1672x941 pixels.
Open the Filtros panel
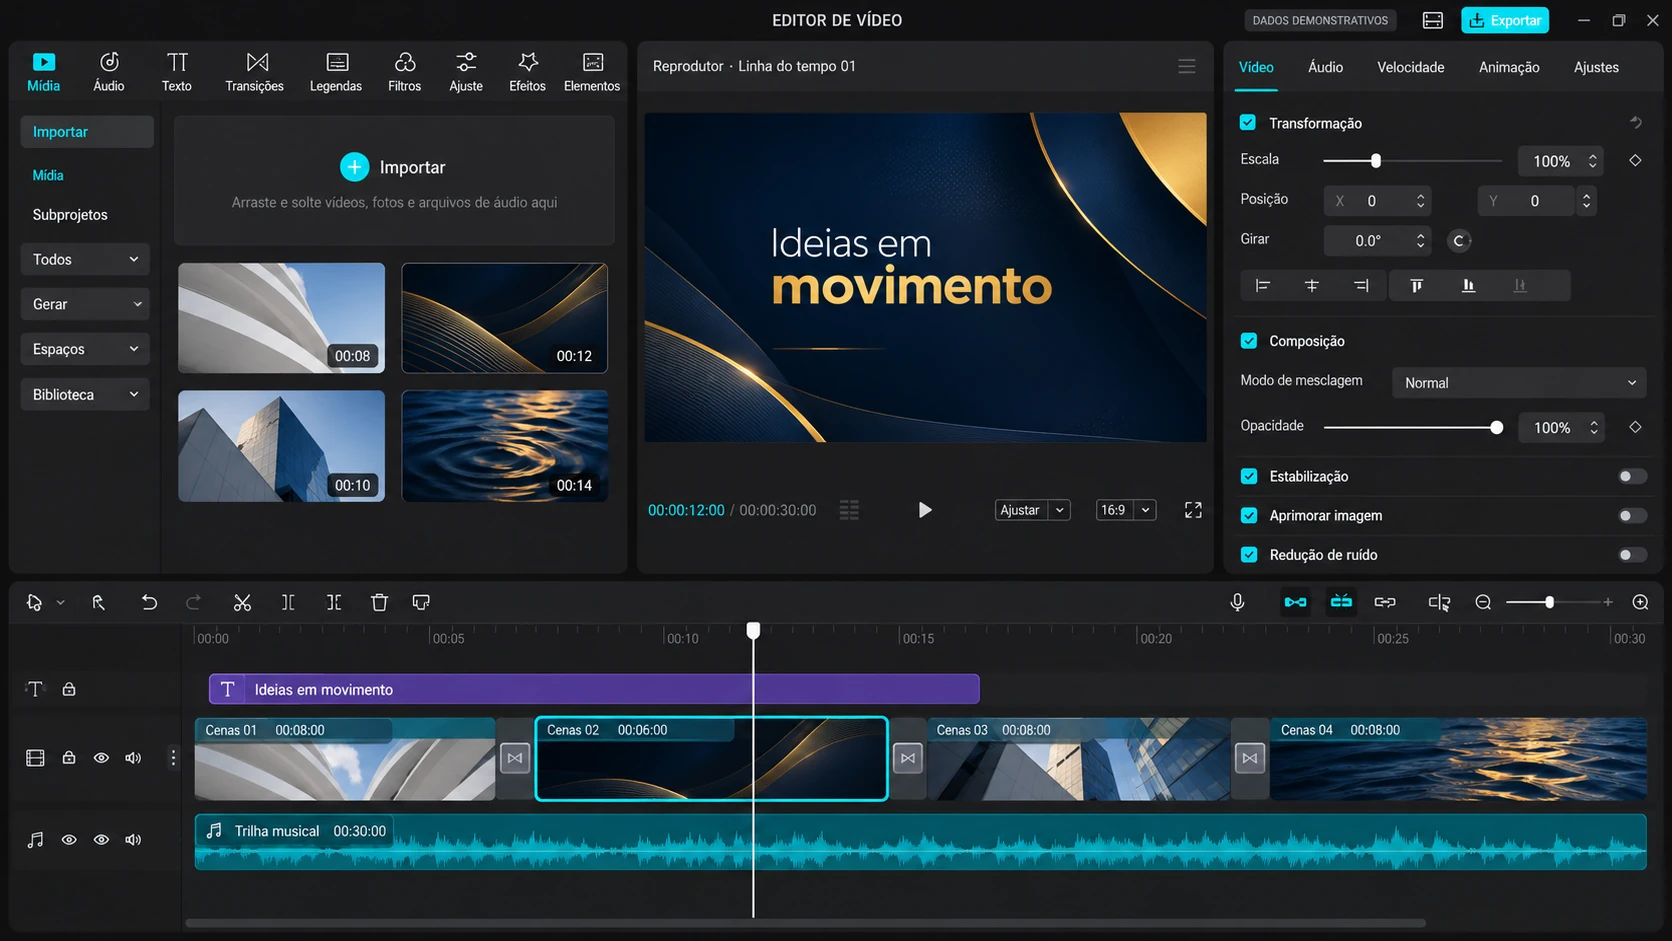pyautogui.click(x=405, y=72)
